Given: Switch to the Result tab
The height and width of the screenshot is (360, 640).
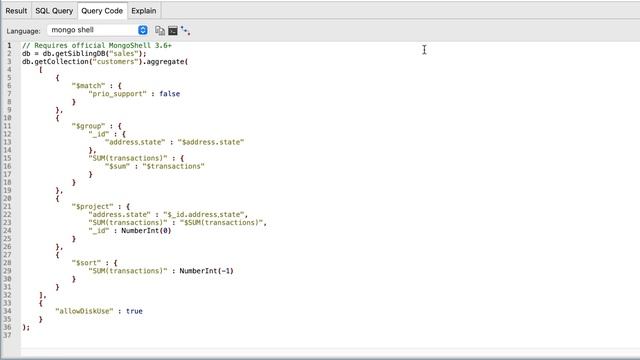Looking at the screenshot, I should tap(16, 11).
